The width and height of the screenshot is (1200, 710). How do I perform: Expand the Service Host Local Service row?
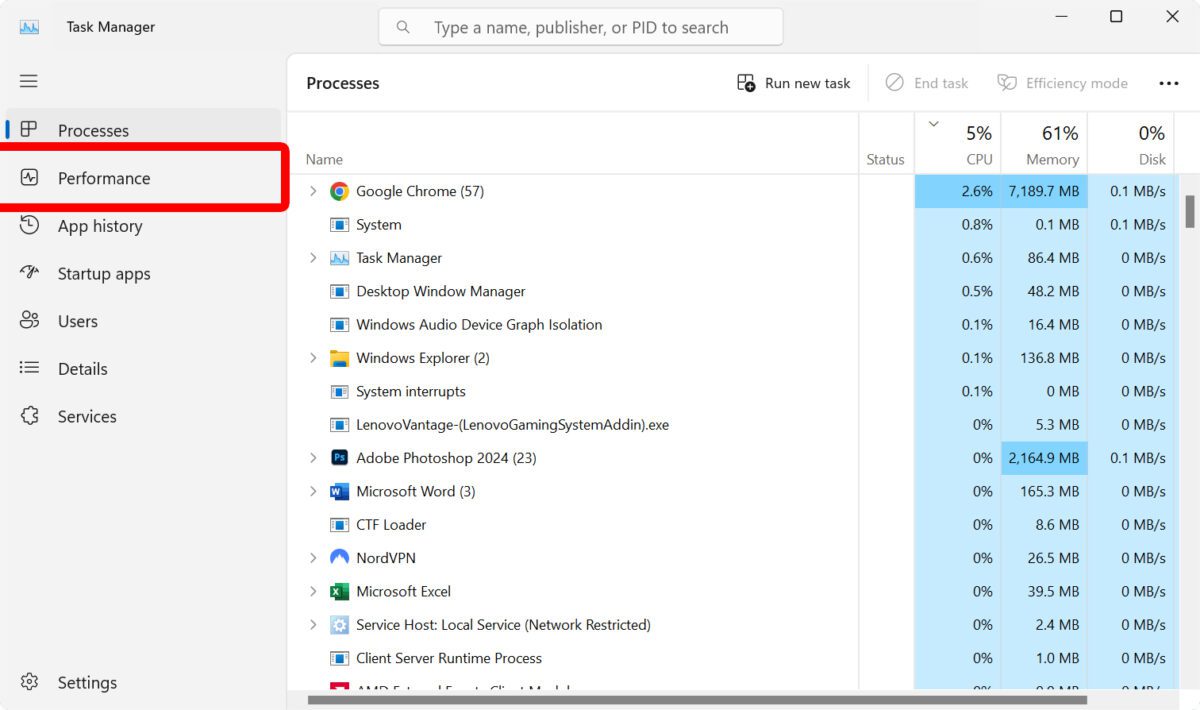(313, 625)
